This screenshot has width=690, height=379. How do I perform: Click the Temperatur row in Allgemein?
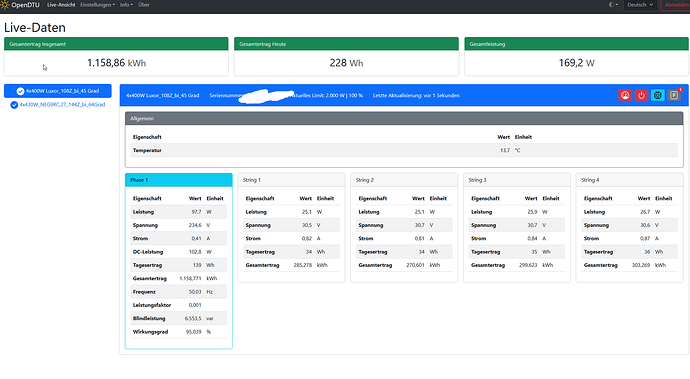[404, 151]
